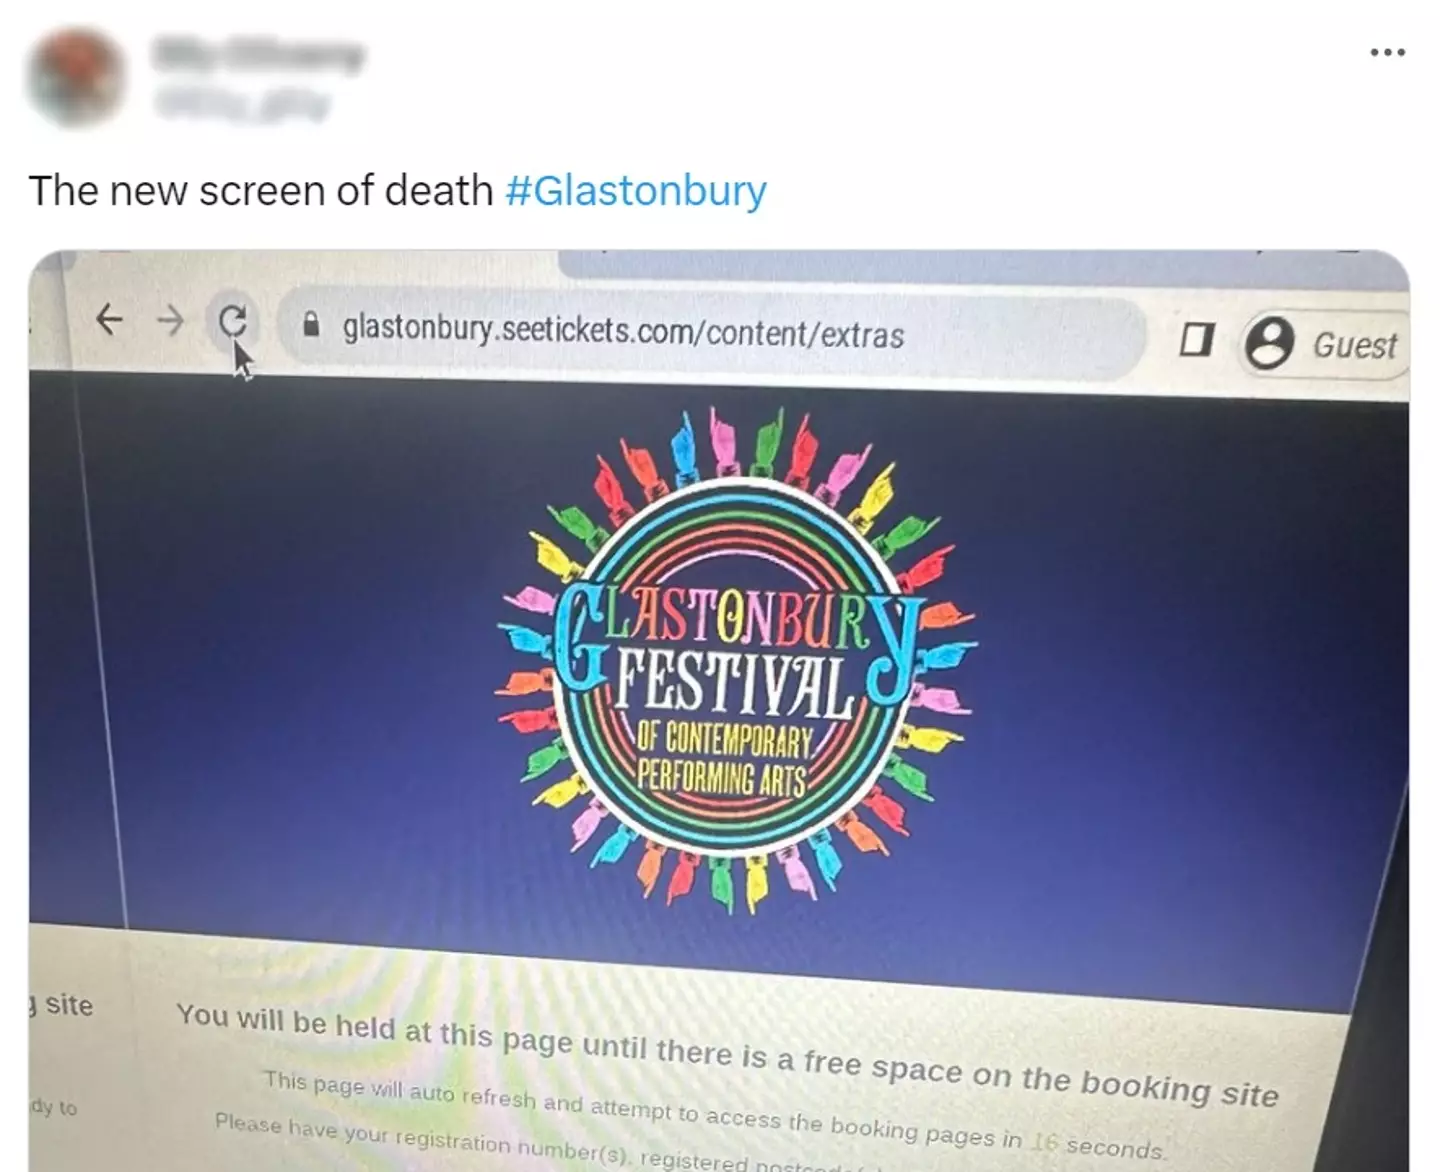Click the browser back arrow
Viewport: 1440px width, 1172px height.
108,319
